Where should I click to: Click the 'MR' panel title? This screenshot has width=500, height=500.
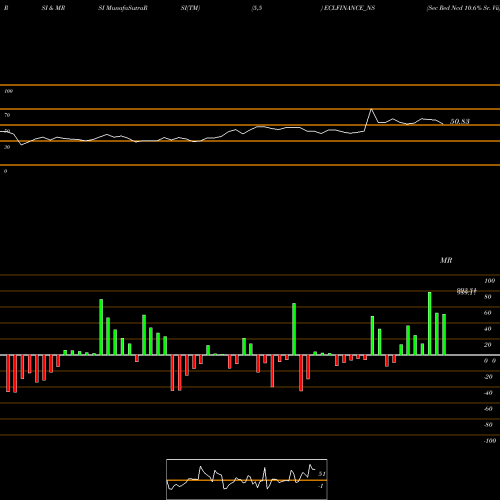(x=446, y=260)
